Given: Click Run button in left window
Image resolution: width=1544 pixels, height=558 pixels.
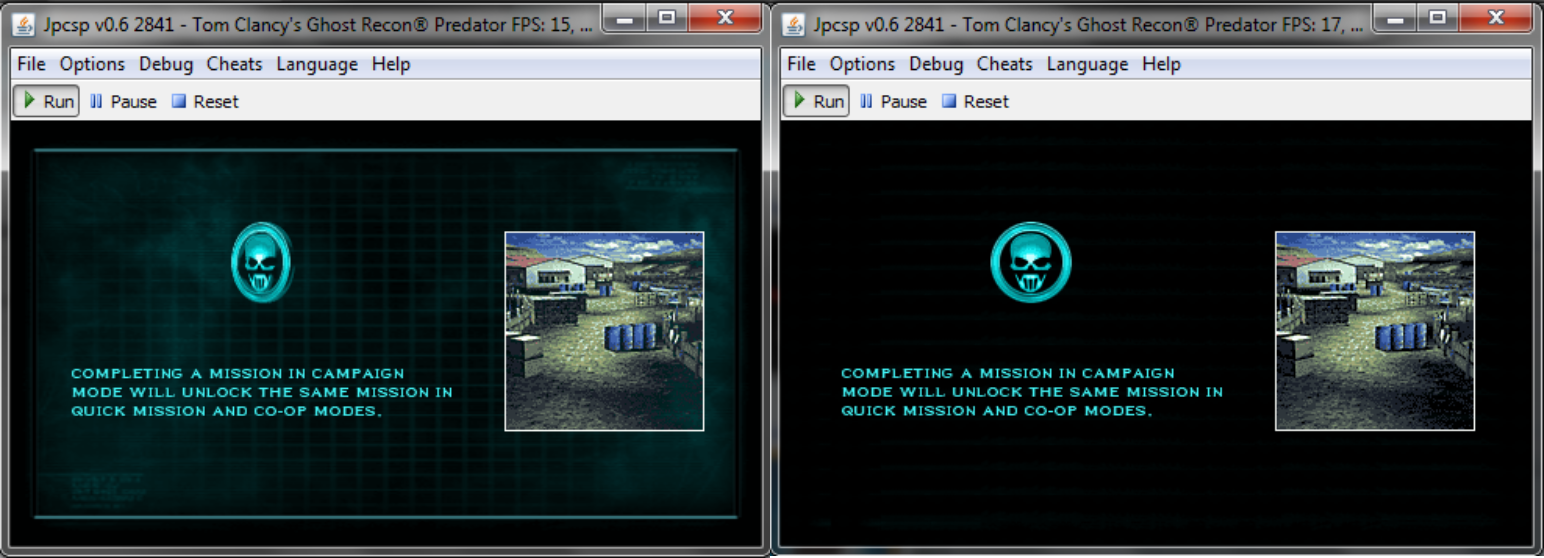Looking at the screenshot, I should tap(46, 101).
